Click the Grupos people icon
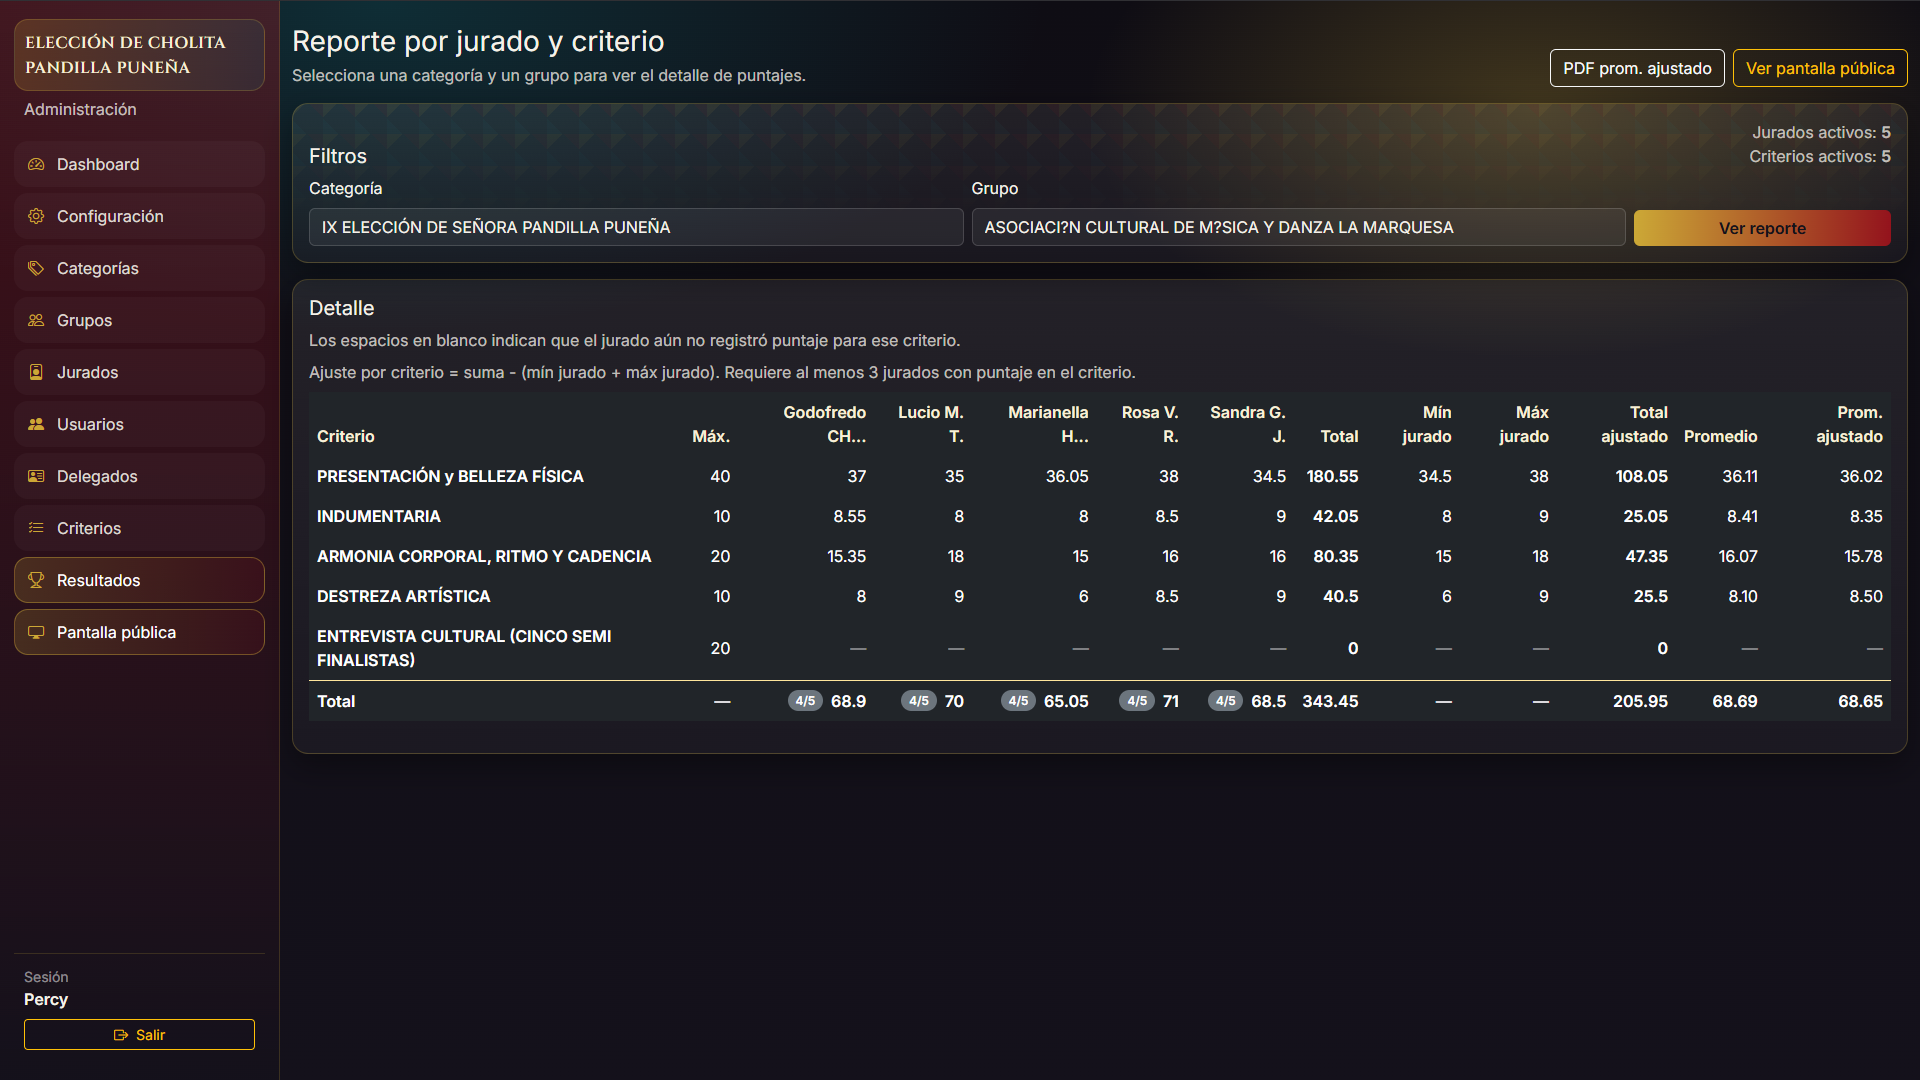 tap(36, 320)
